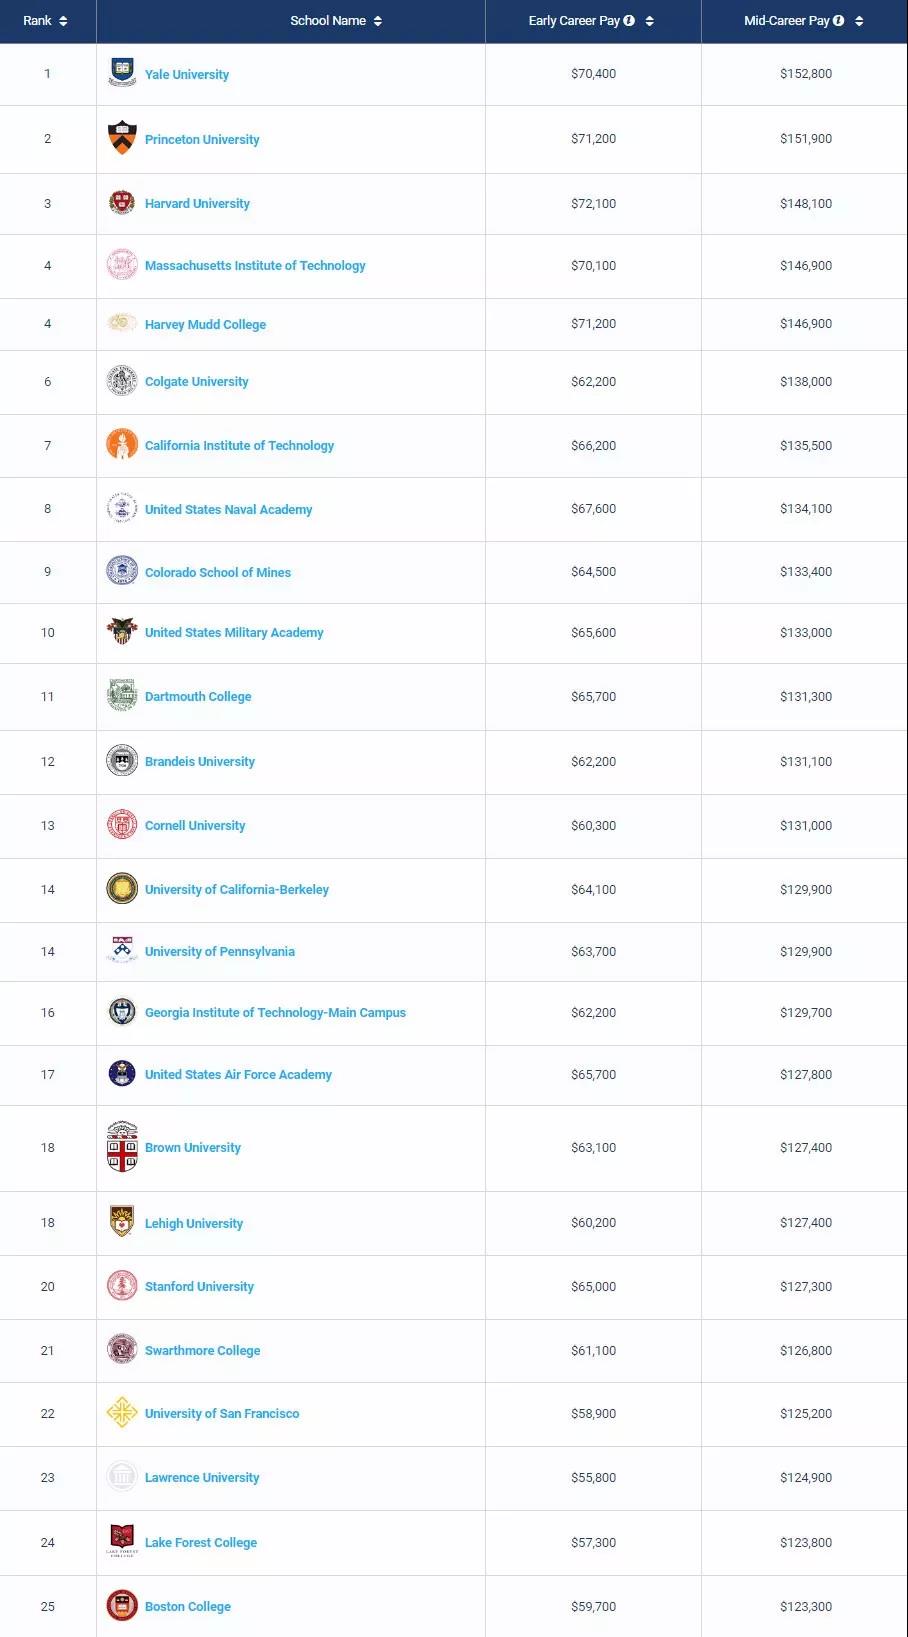
Task: Click the University of San Francisco logo
Action: click(x=122, y=1412)
